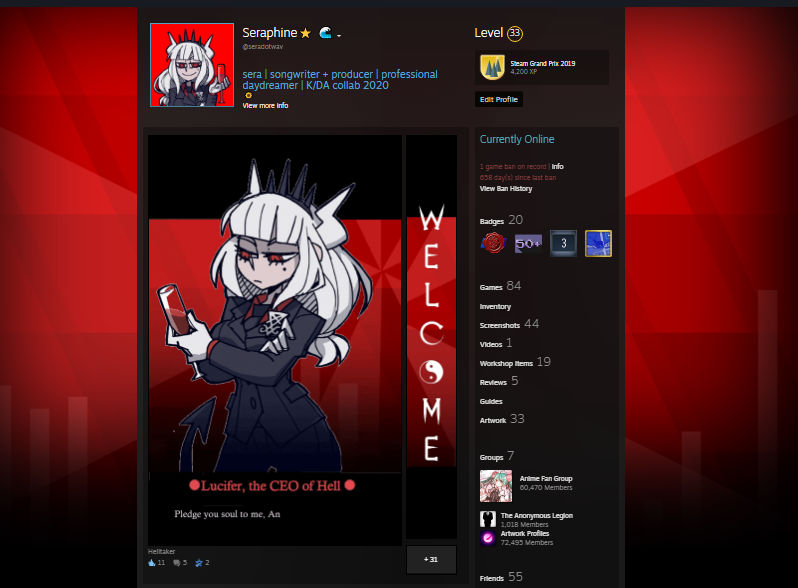Viewport: 798px width, 588px height.
Task: Click the small yellow flower emoticon in summary
Action: 248,95
